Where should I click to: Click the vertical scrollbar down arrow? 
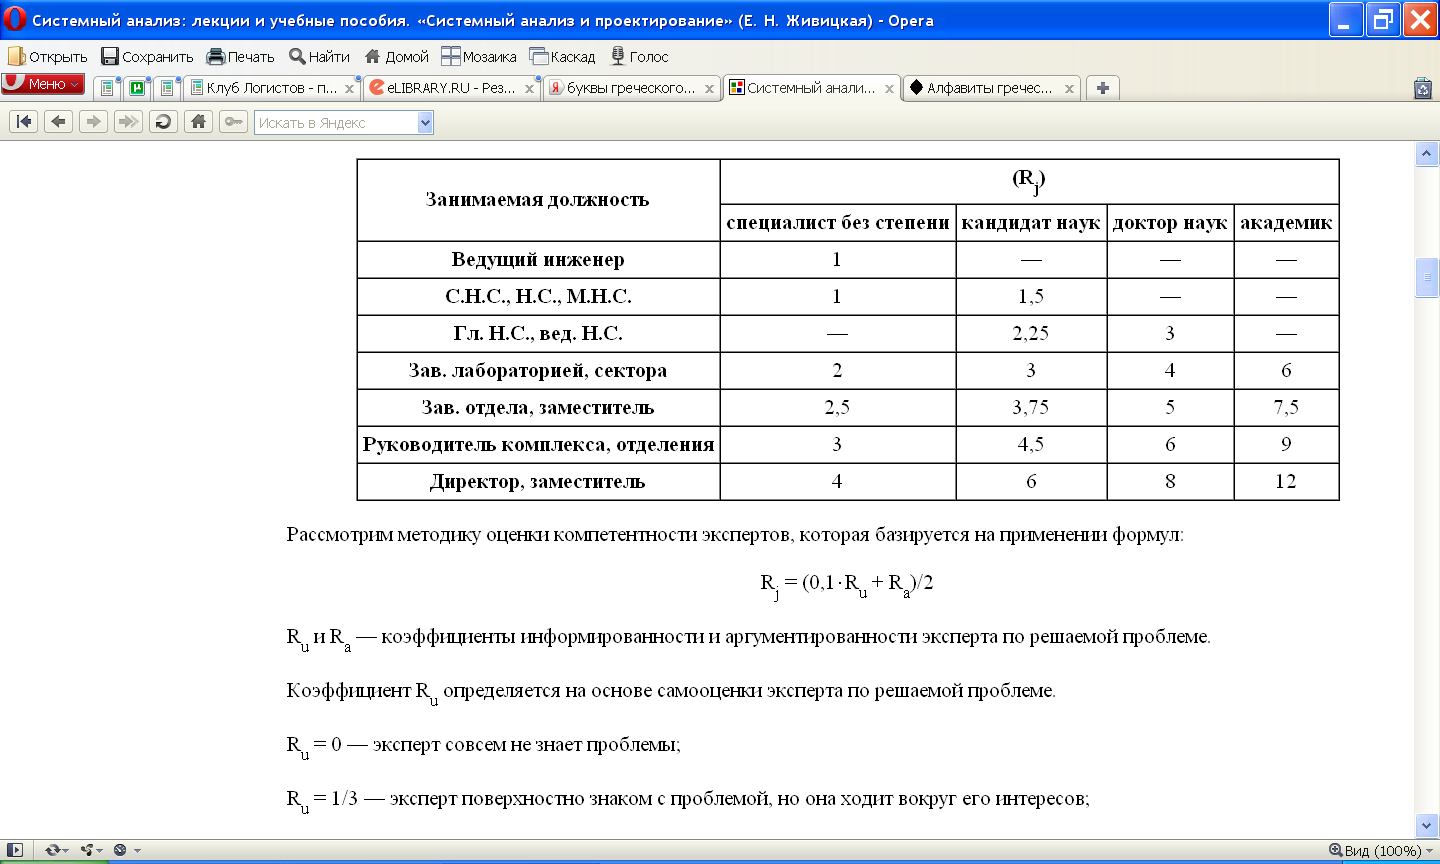(x=1427, y=825)
